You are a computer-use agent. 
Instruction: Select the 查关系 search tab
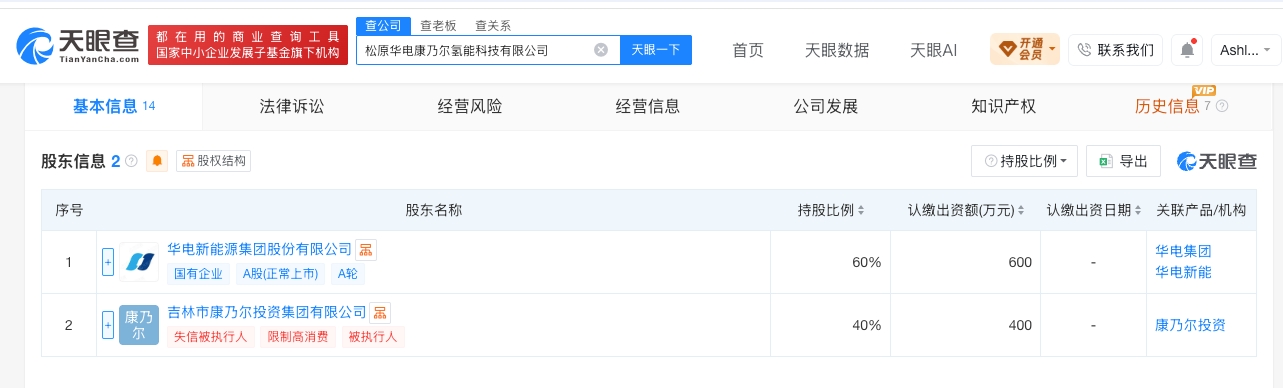pyautogui.click(x=492, y=26)
